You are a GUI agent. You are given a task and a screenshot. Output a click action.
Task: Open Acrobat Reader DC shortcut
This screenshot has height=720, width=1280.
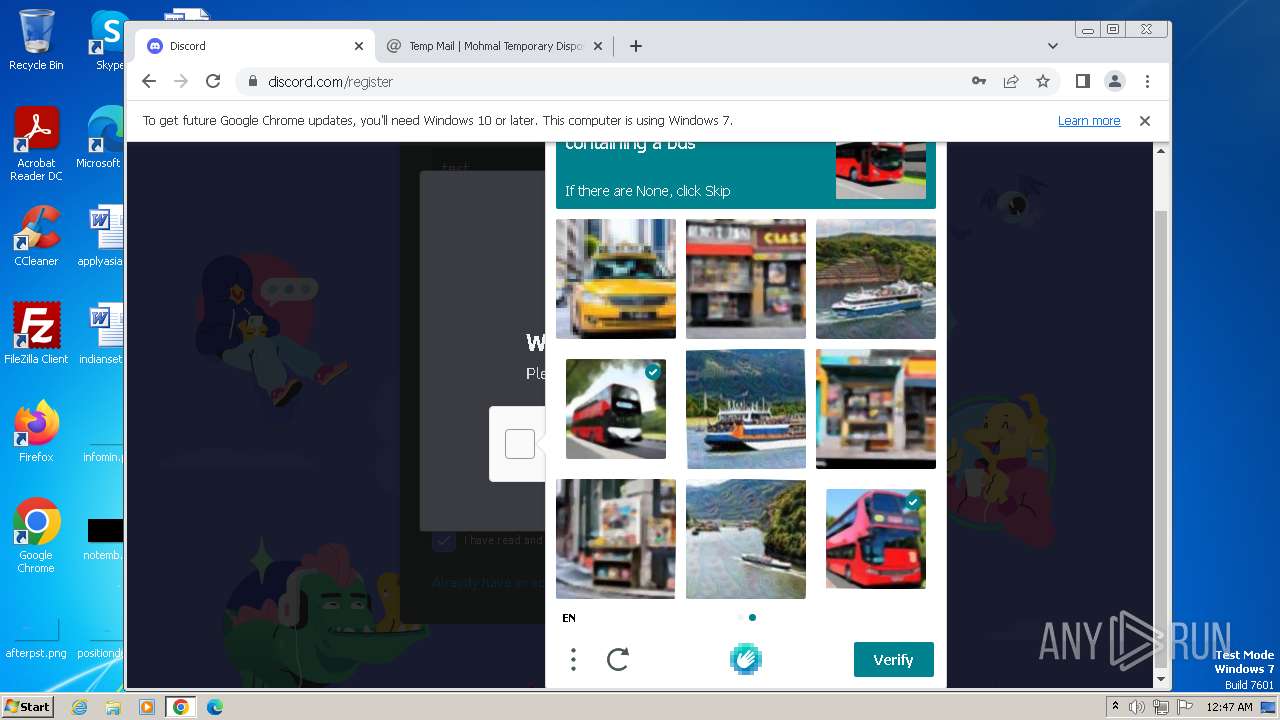(x=36, y=145)
